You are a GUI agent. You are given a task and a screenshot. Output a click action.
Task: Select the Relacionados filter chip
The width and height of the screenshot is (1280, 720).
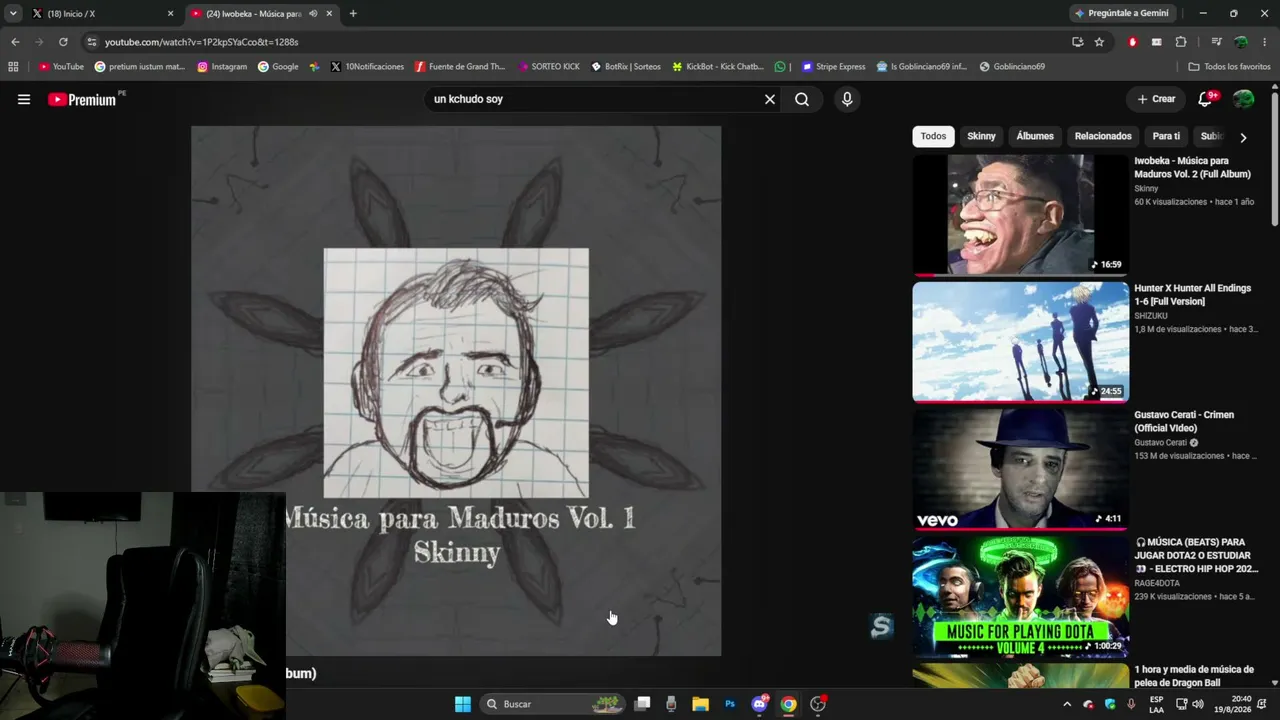coord(1103,136)
